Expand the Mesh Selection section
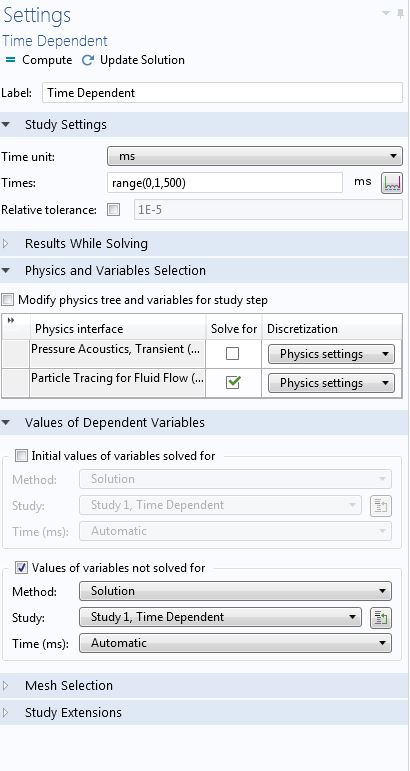Viewport: 410px width, 771px height. (69, 685)
